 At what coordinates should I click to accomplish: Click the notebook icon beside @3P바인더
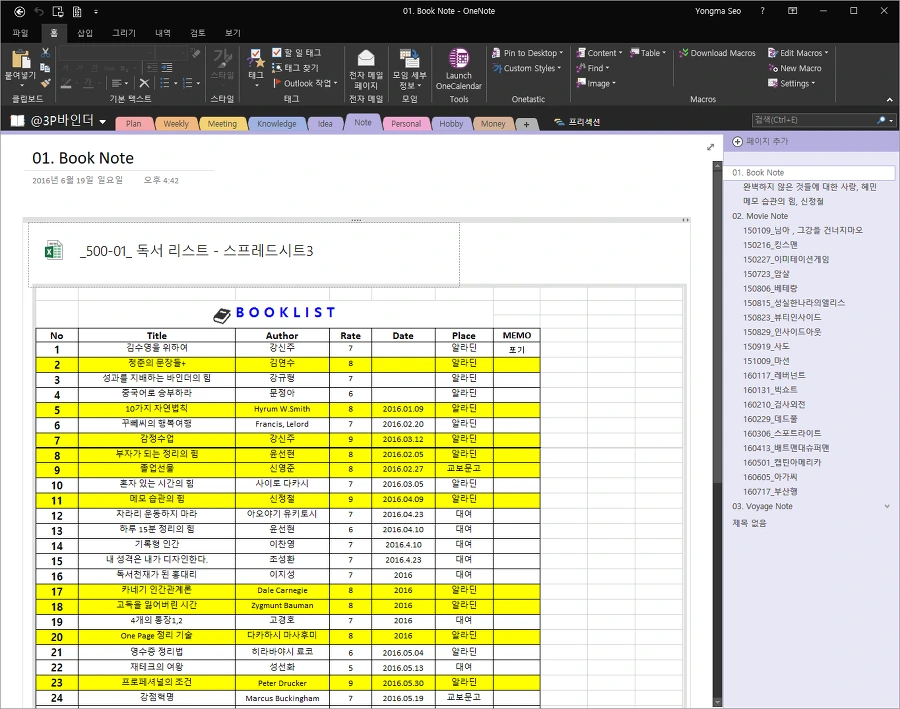coord(18,121)
